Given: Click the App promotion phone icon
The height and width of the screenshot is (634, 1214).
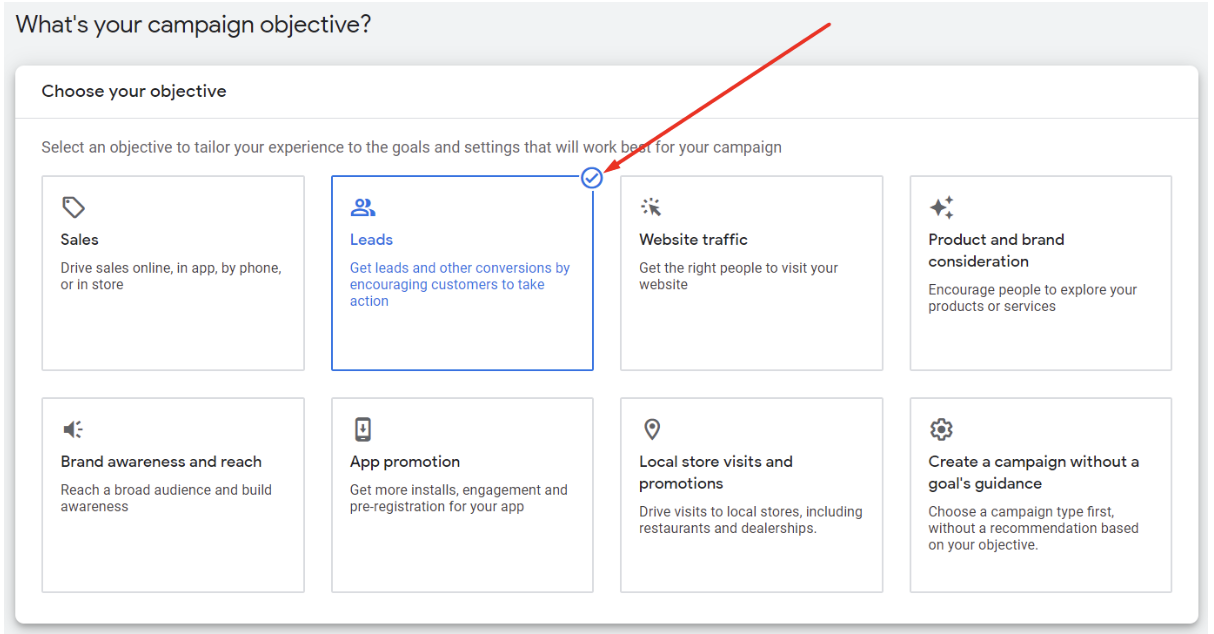Looking at the screenshot, I should tap(363, 429).
